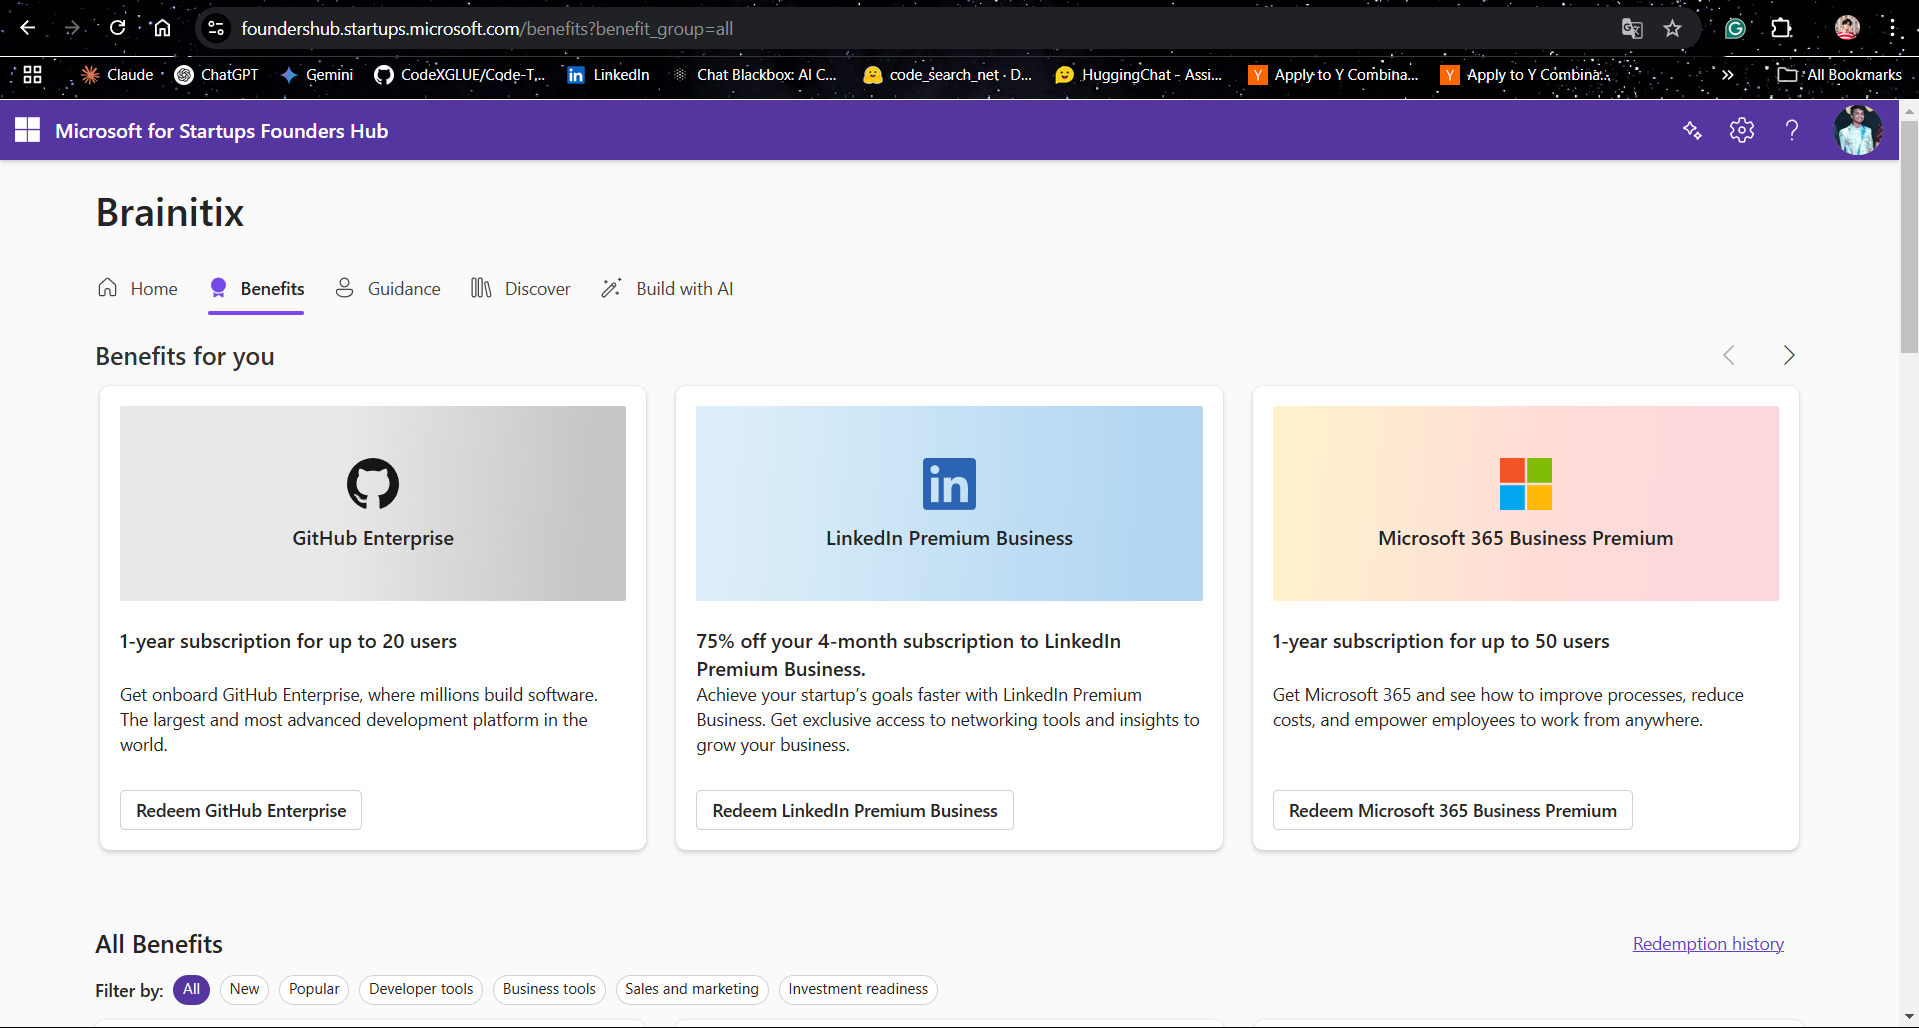1919x1028 pixels.
Task: Open the apps grid in bookmarks bar
Action: (x=32, y=74)
